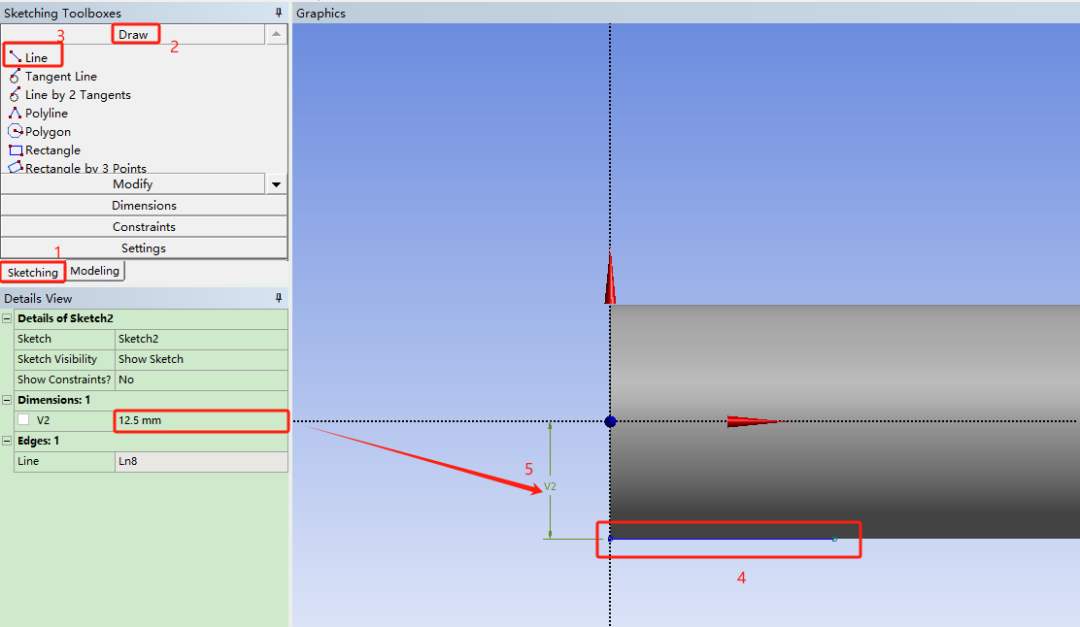Click the Graphics panel title

[x=321, y=13]
